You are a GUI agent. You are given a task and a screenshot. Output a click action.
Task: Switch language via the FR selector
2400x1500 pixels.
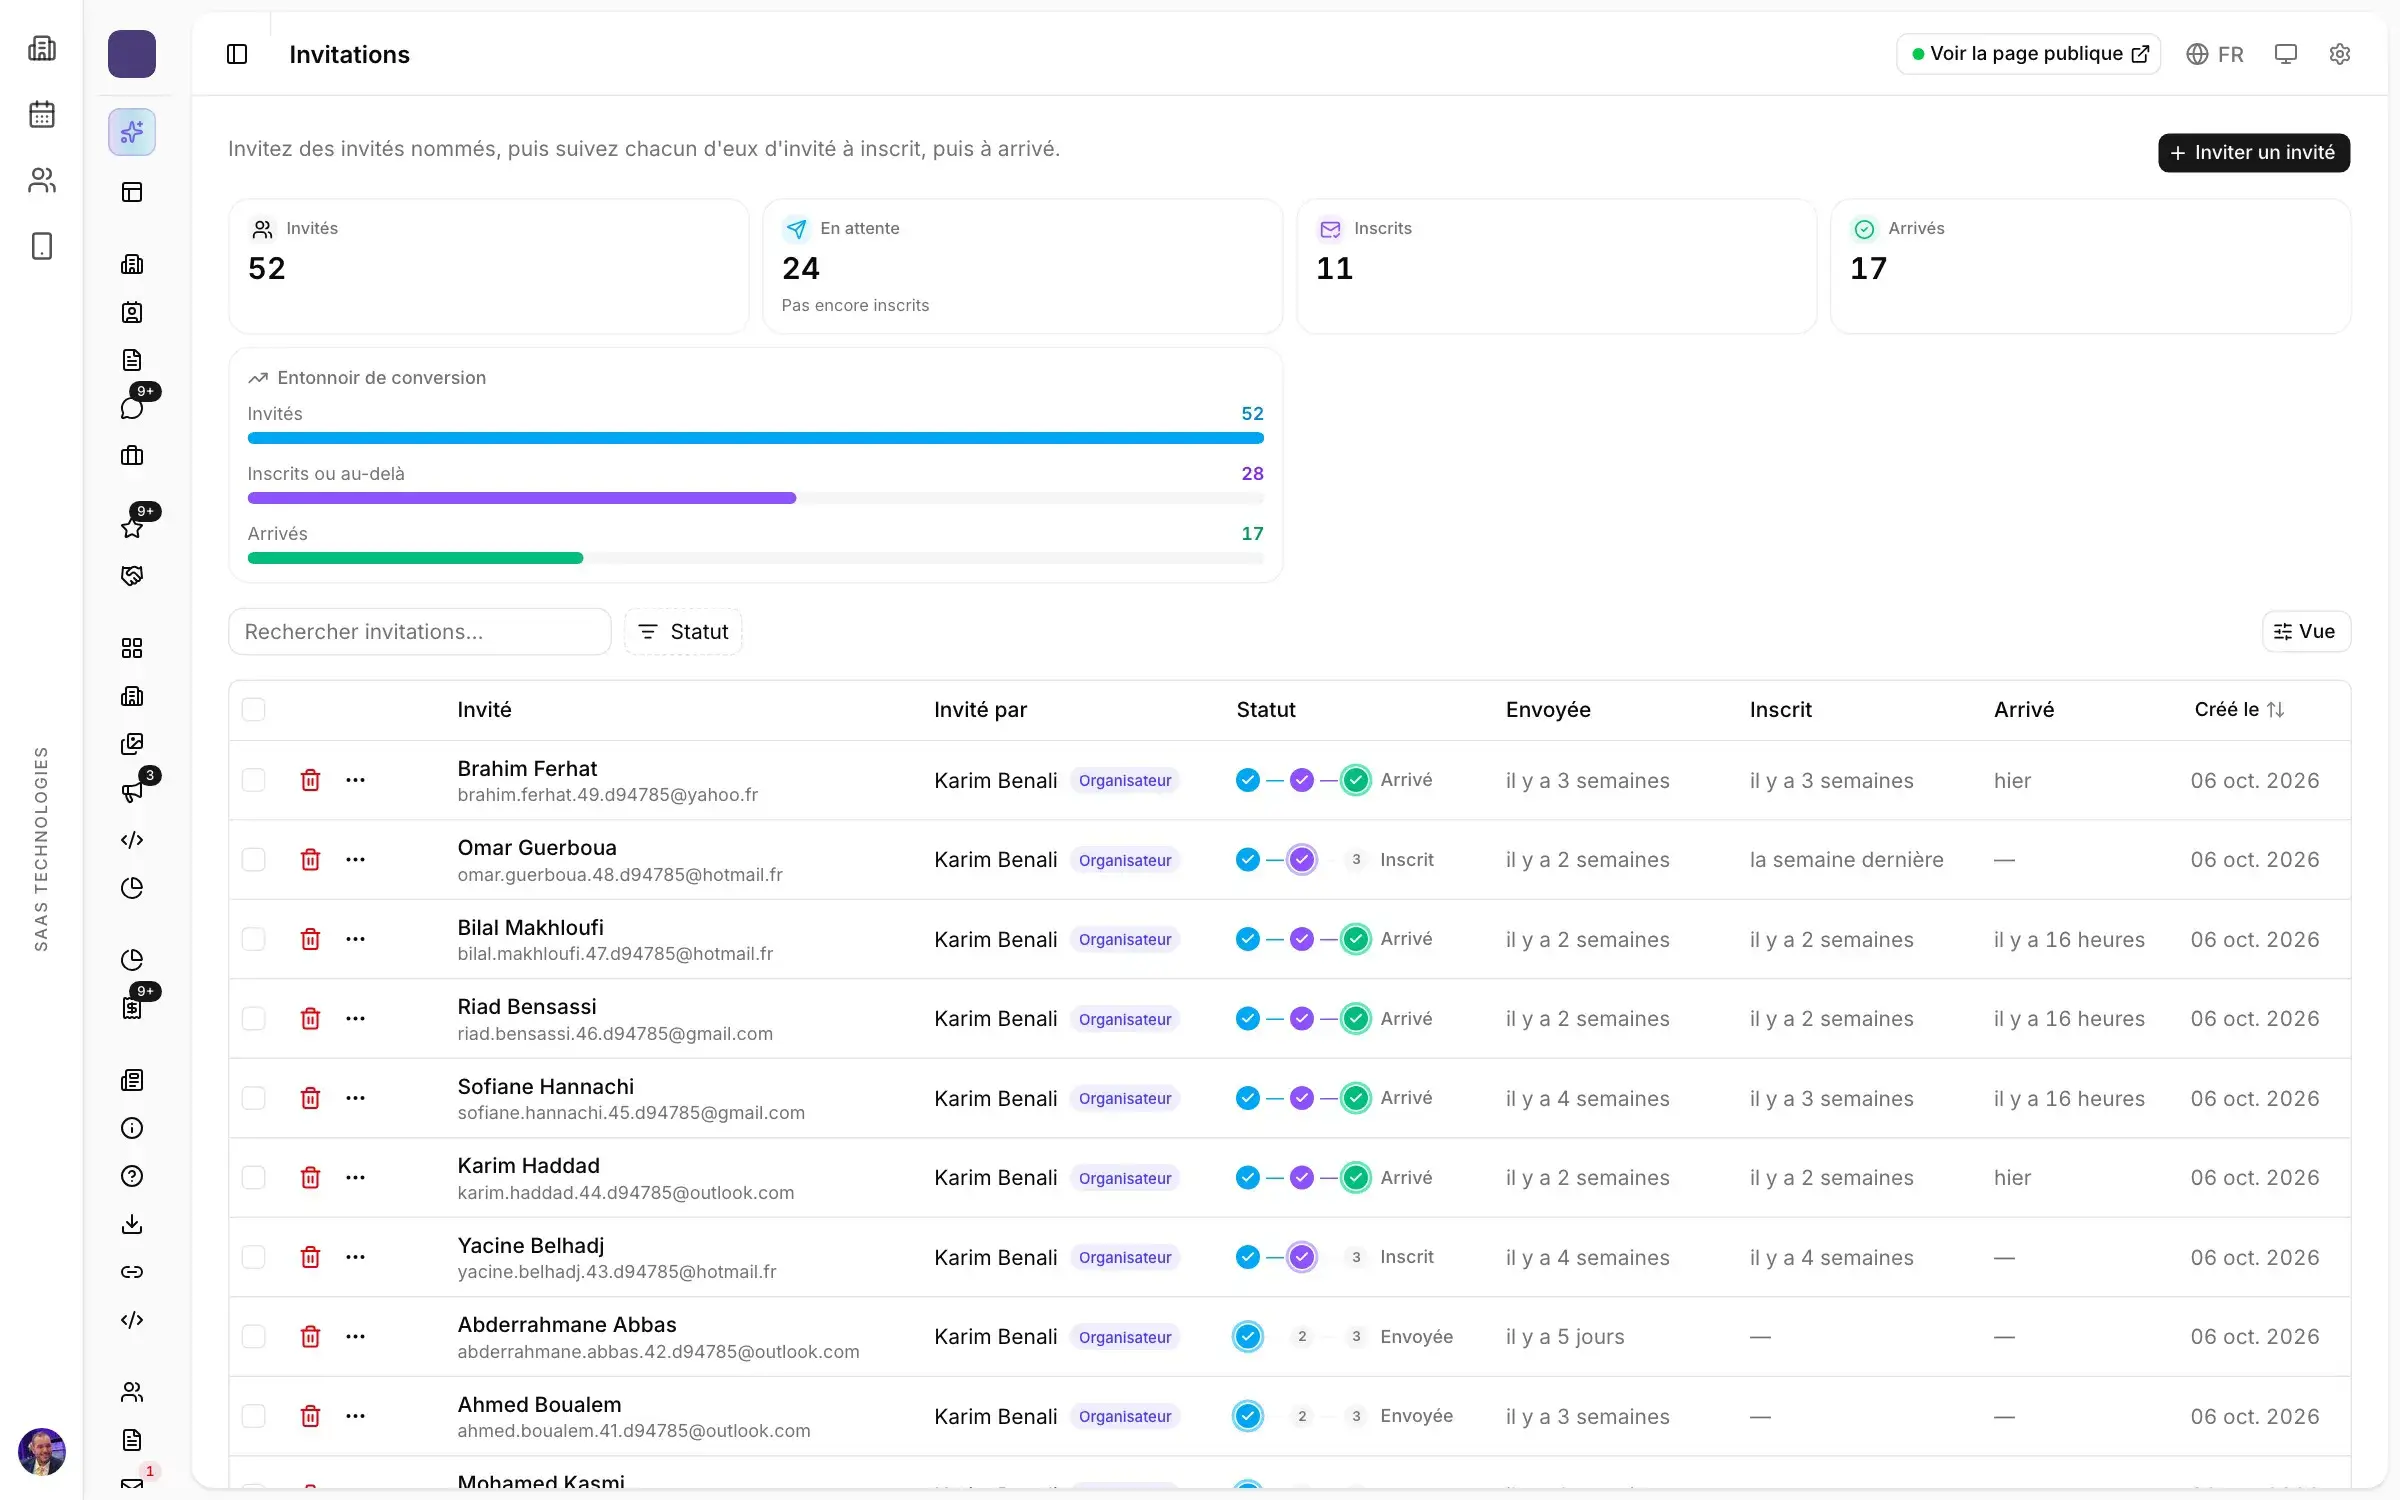point(2215,54)
